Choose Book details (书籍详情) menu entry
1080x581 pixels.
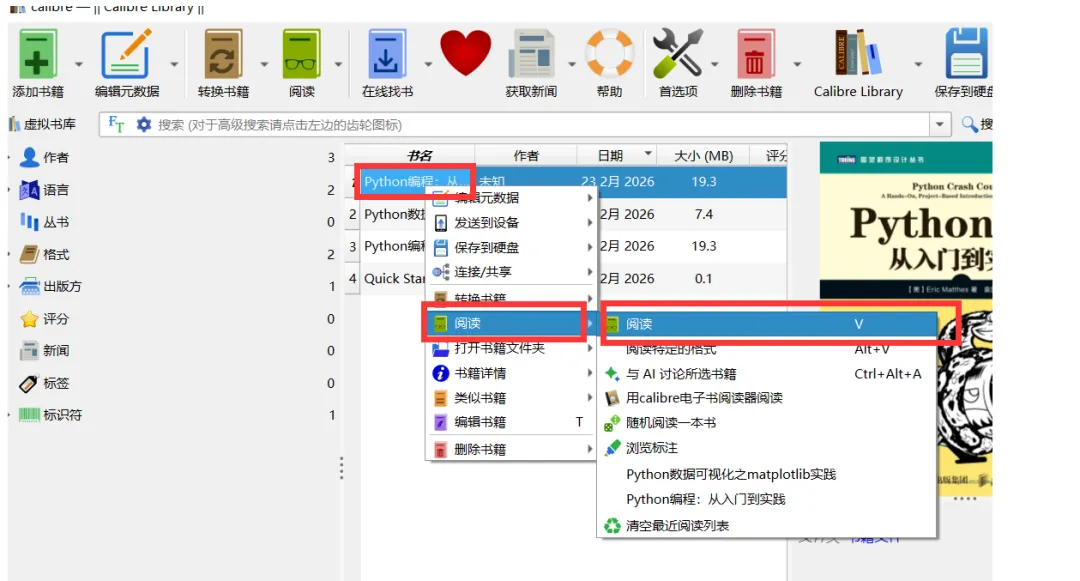tap(512, 373)
